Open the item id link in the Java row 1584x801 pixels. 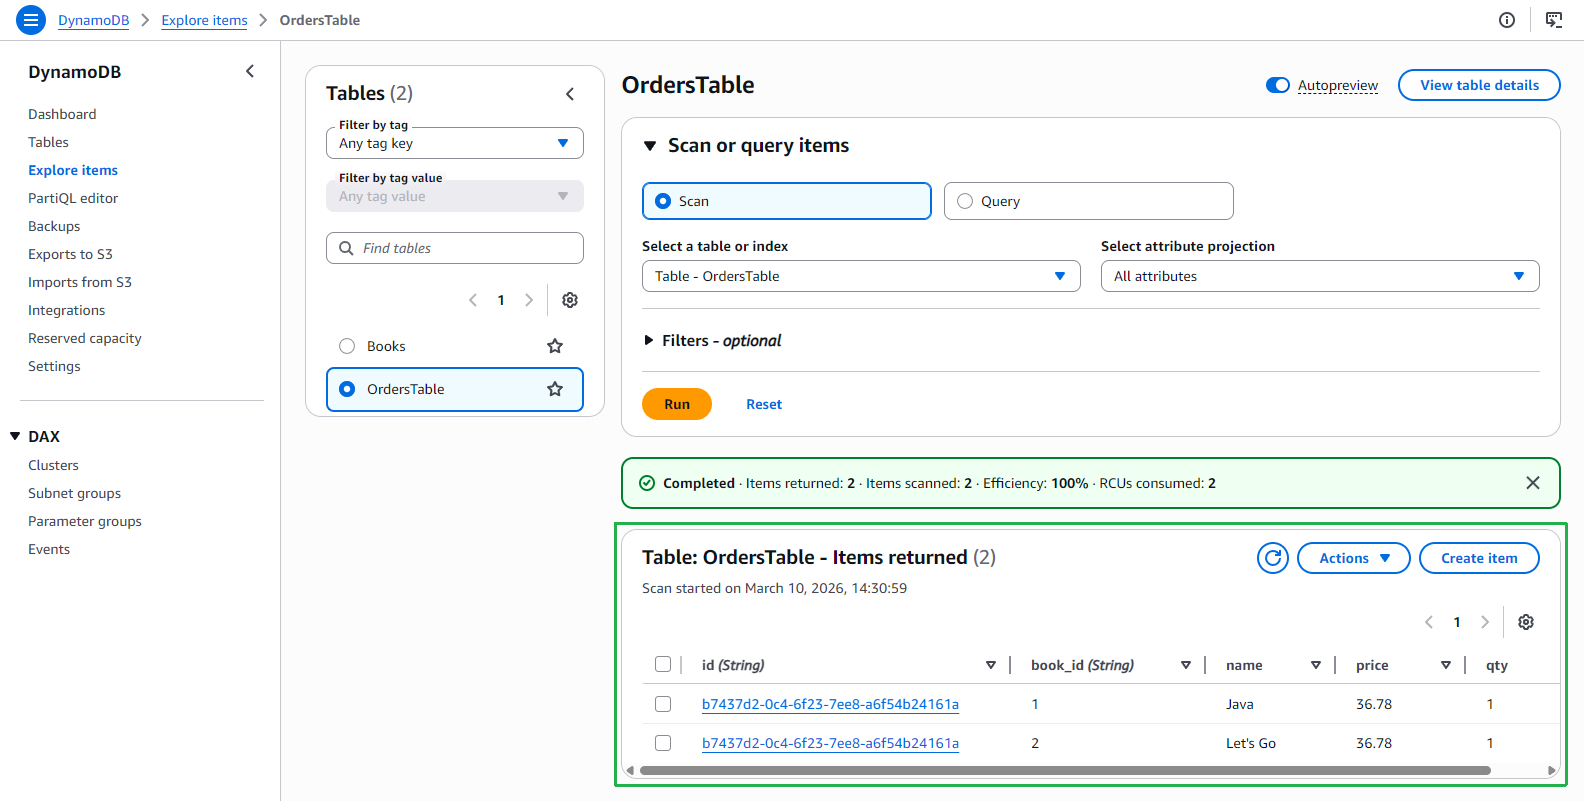[x=830, y=704]
